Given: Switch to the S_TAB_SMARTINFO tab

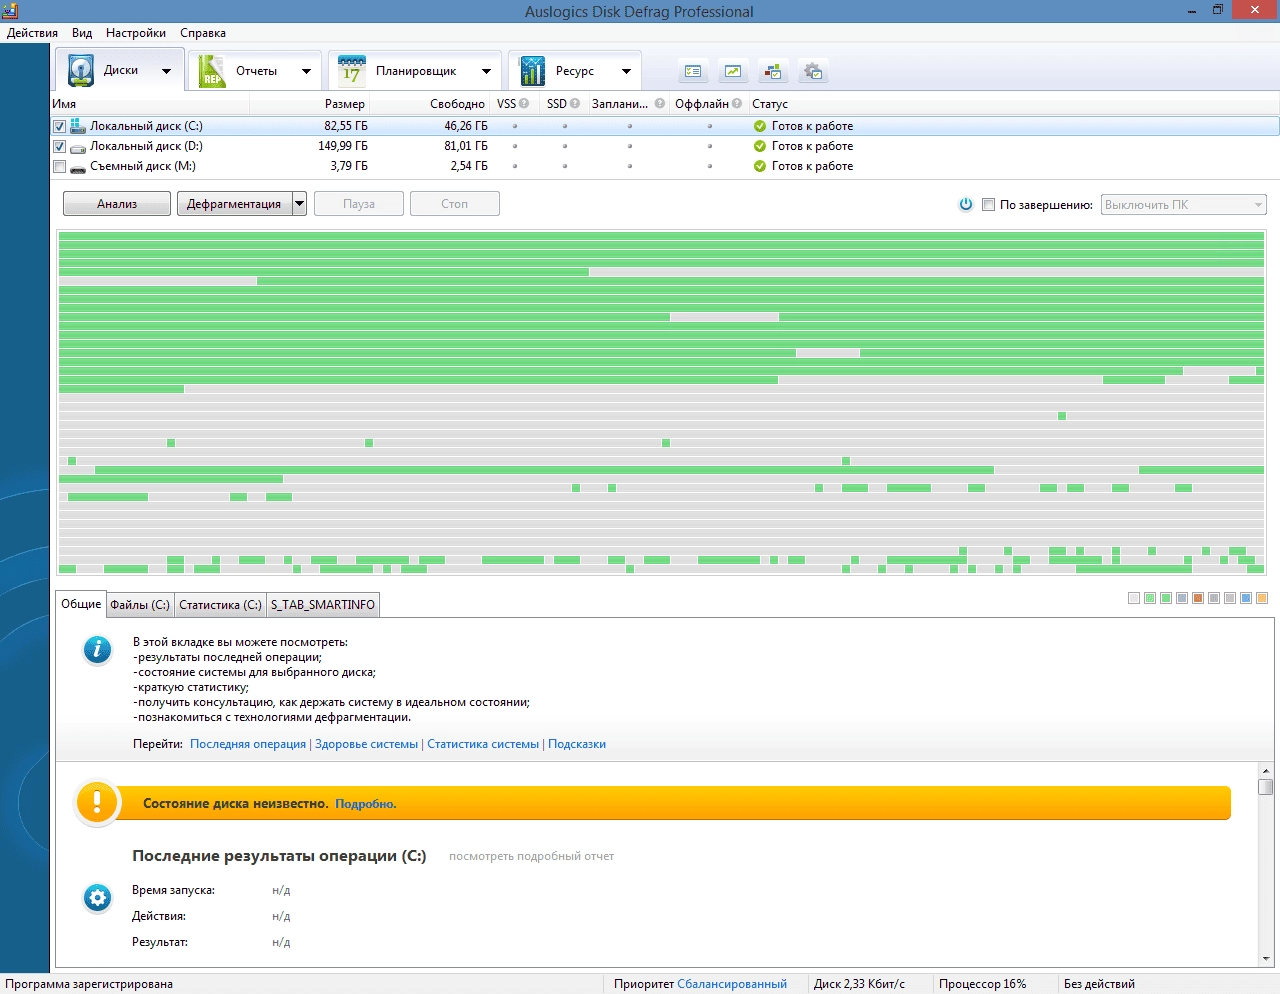Looking at the screenshot, I should pyautogui.click(x=323, y=605).
